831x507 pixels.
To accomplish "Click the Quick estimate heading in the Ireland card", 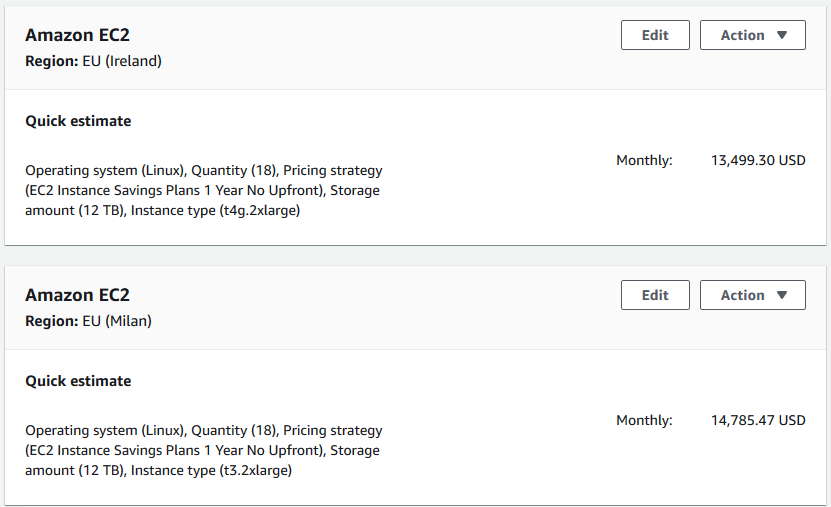I will pos(78,121).
